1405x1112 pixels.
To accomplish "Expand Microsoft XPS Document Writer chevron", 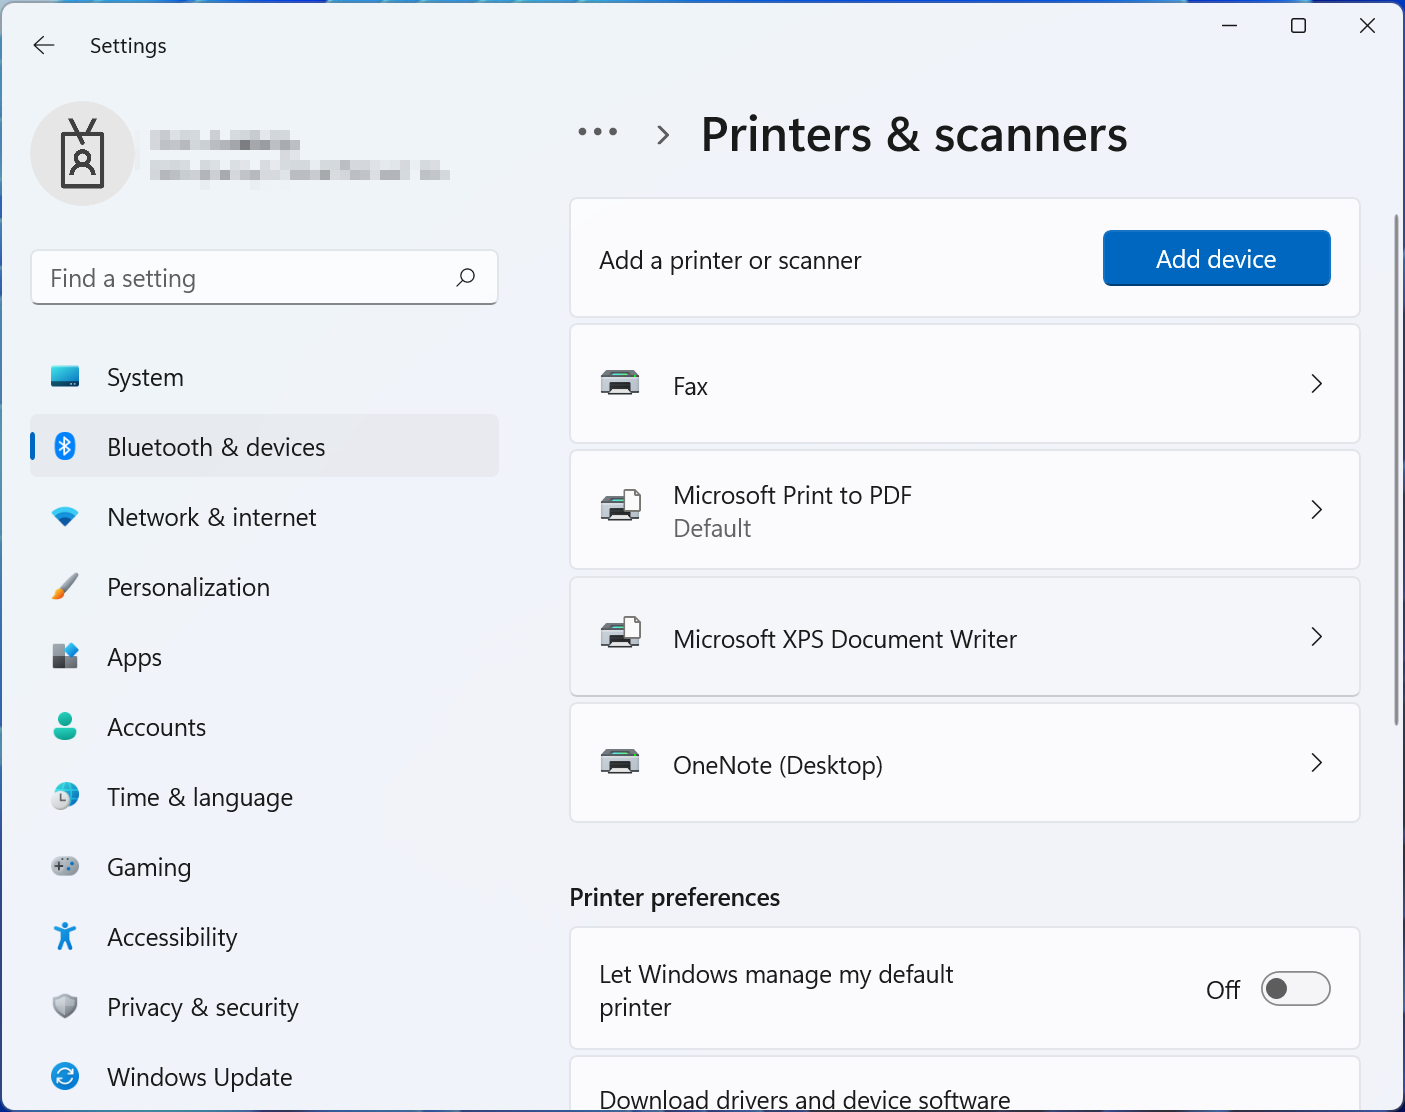I will (1316, 637).
